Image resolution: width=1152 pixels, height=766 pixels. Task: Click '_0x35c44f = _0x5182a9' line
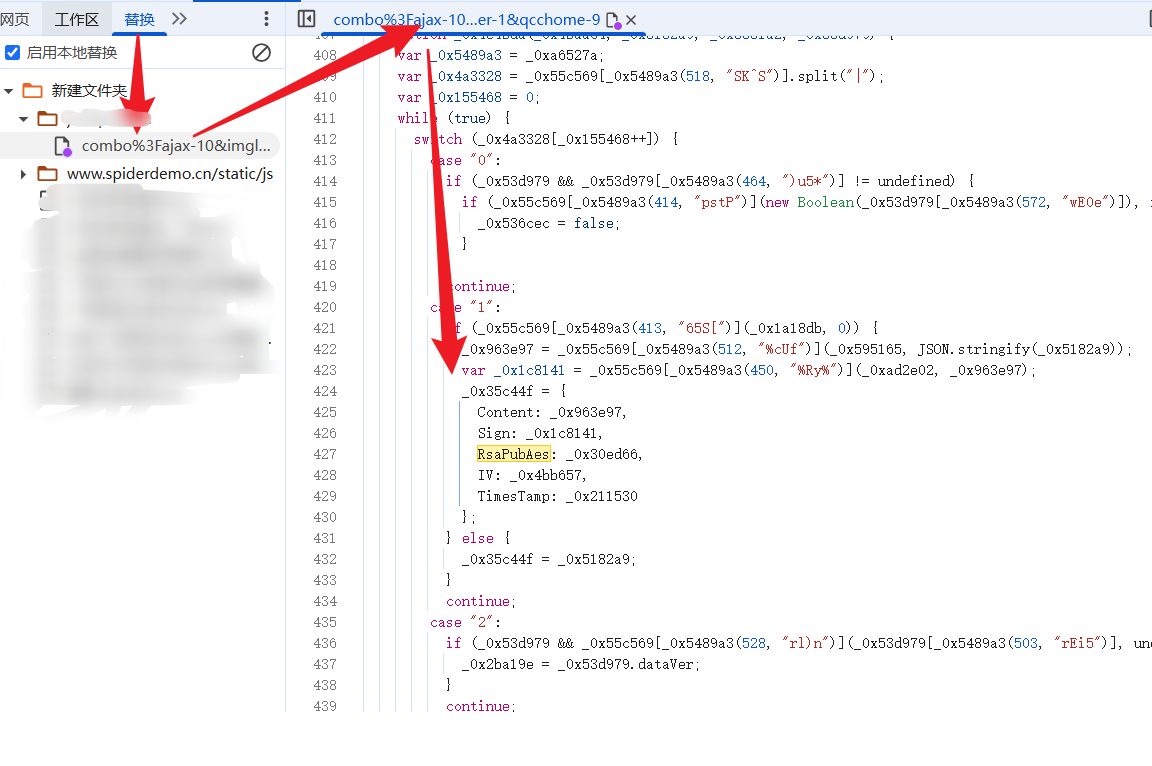(x=548, y=560)
